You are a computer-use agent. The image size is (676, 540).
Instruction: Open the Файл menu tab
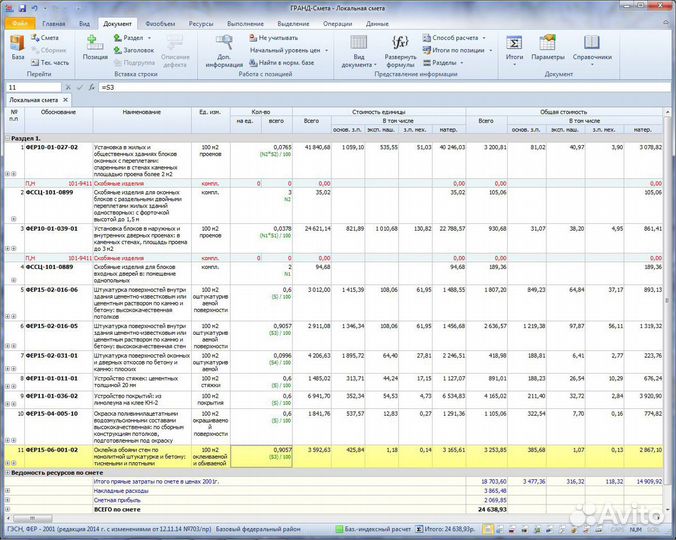tap(20, 22)
